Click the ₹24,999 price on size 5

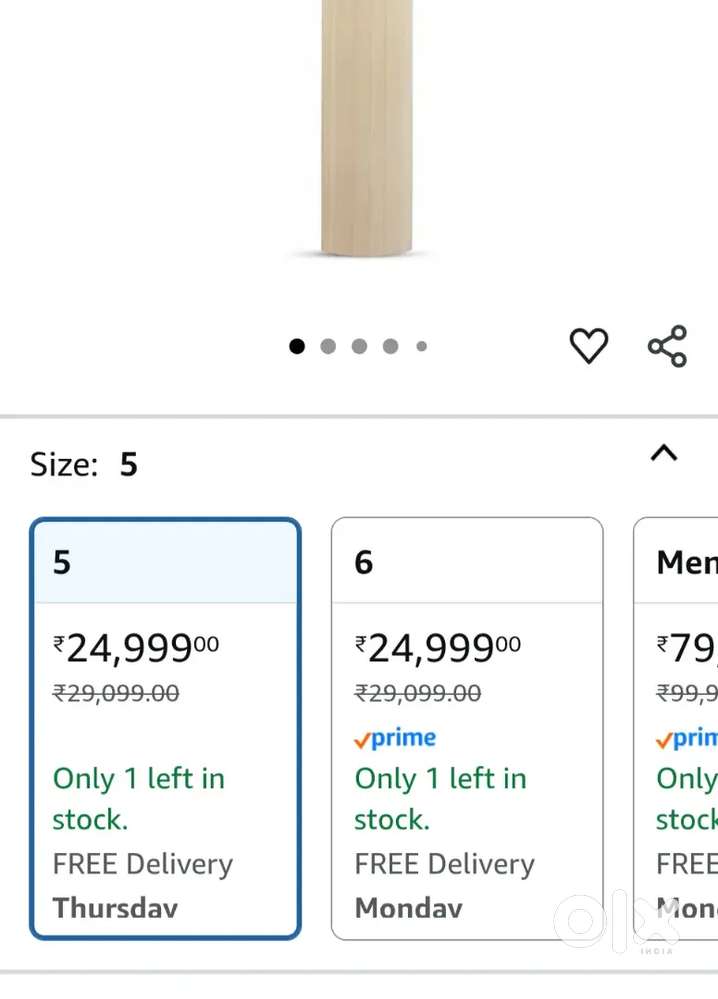134,647
